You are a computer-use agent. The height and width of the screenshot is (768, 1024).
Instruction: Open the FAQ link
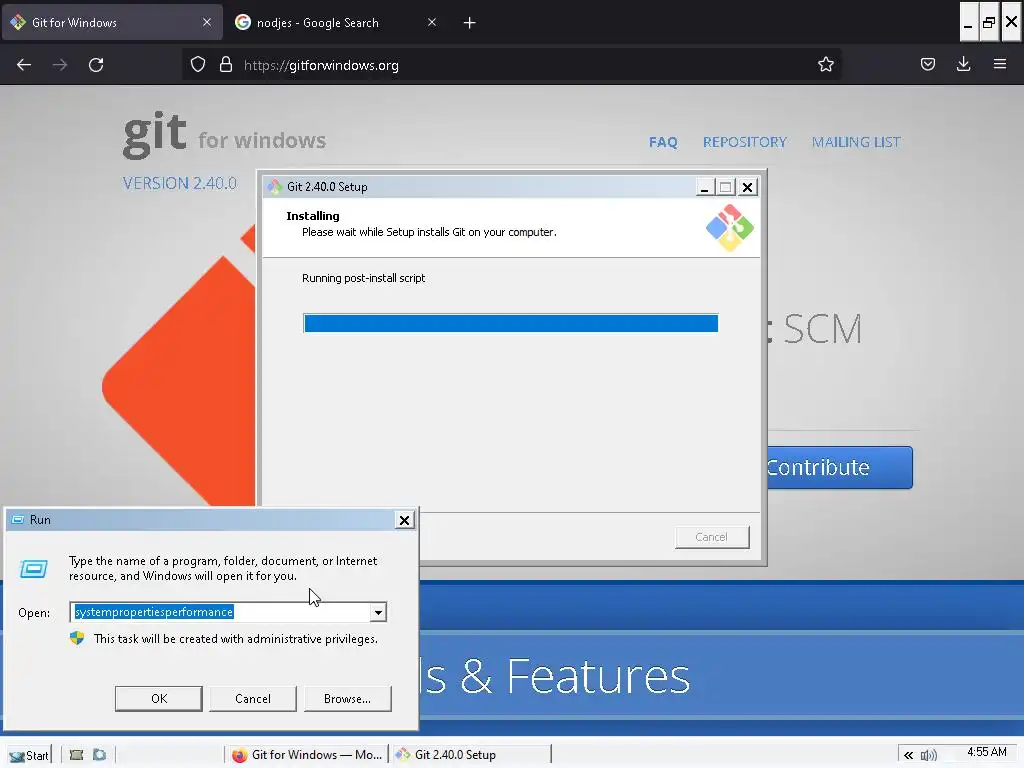tap(663, 142)
